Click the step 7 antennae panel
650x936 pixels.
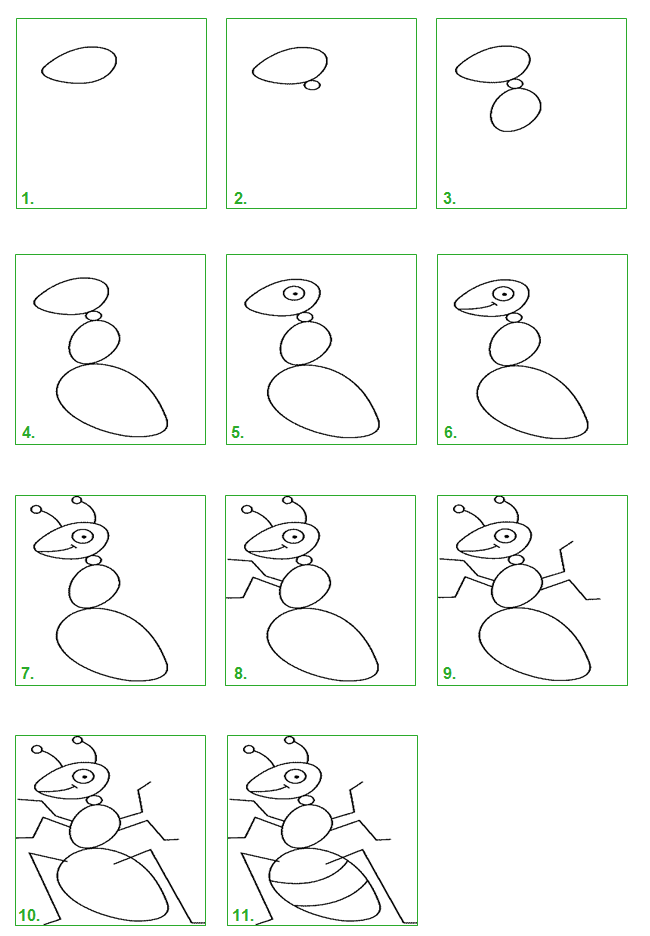(110, 590)
